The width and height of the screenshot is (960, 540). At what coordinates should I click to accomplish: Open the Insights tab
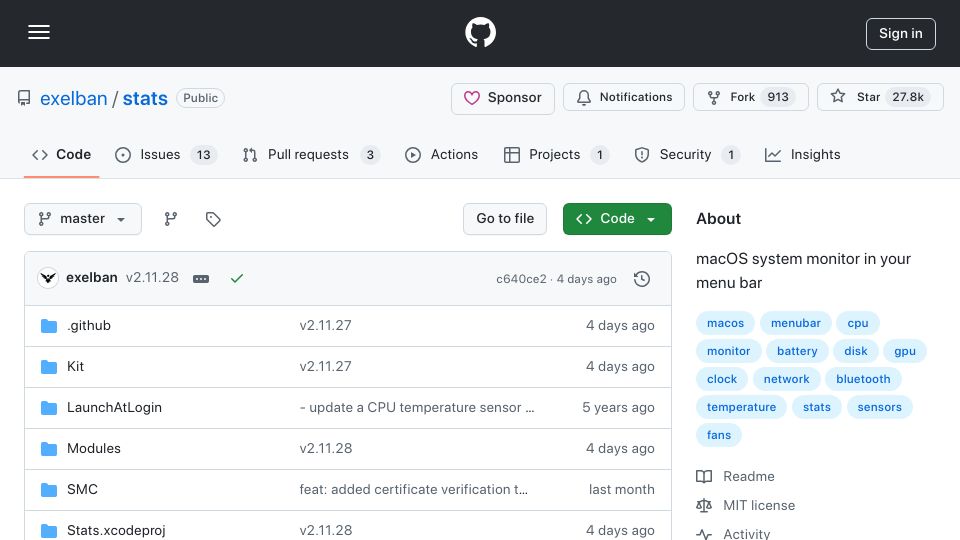pyautogui.click(x=803, y=155)
